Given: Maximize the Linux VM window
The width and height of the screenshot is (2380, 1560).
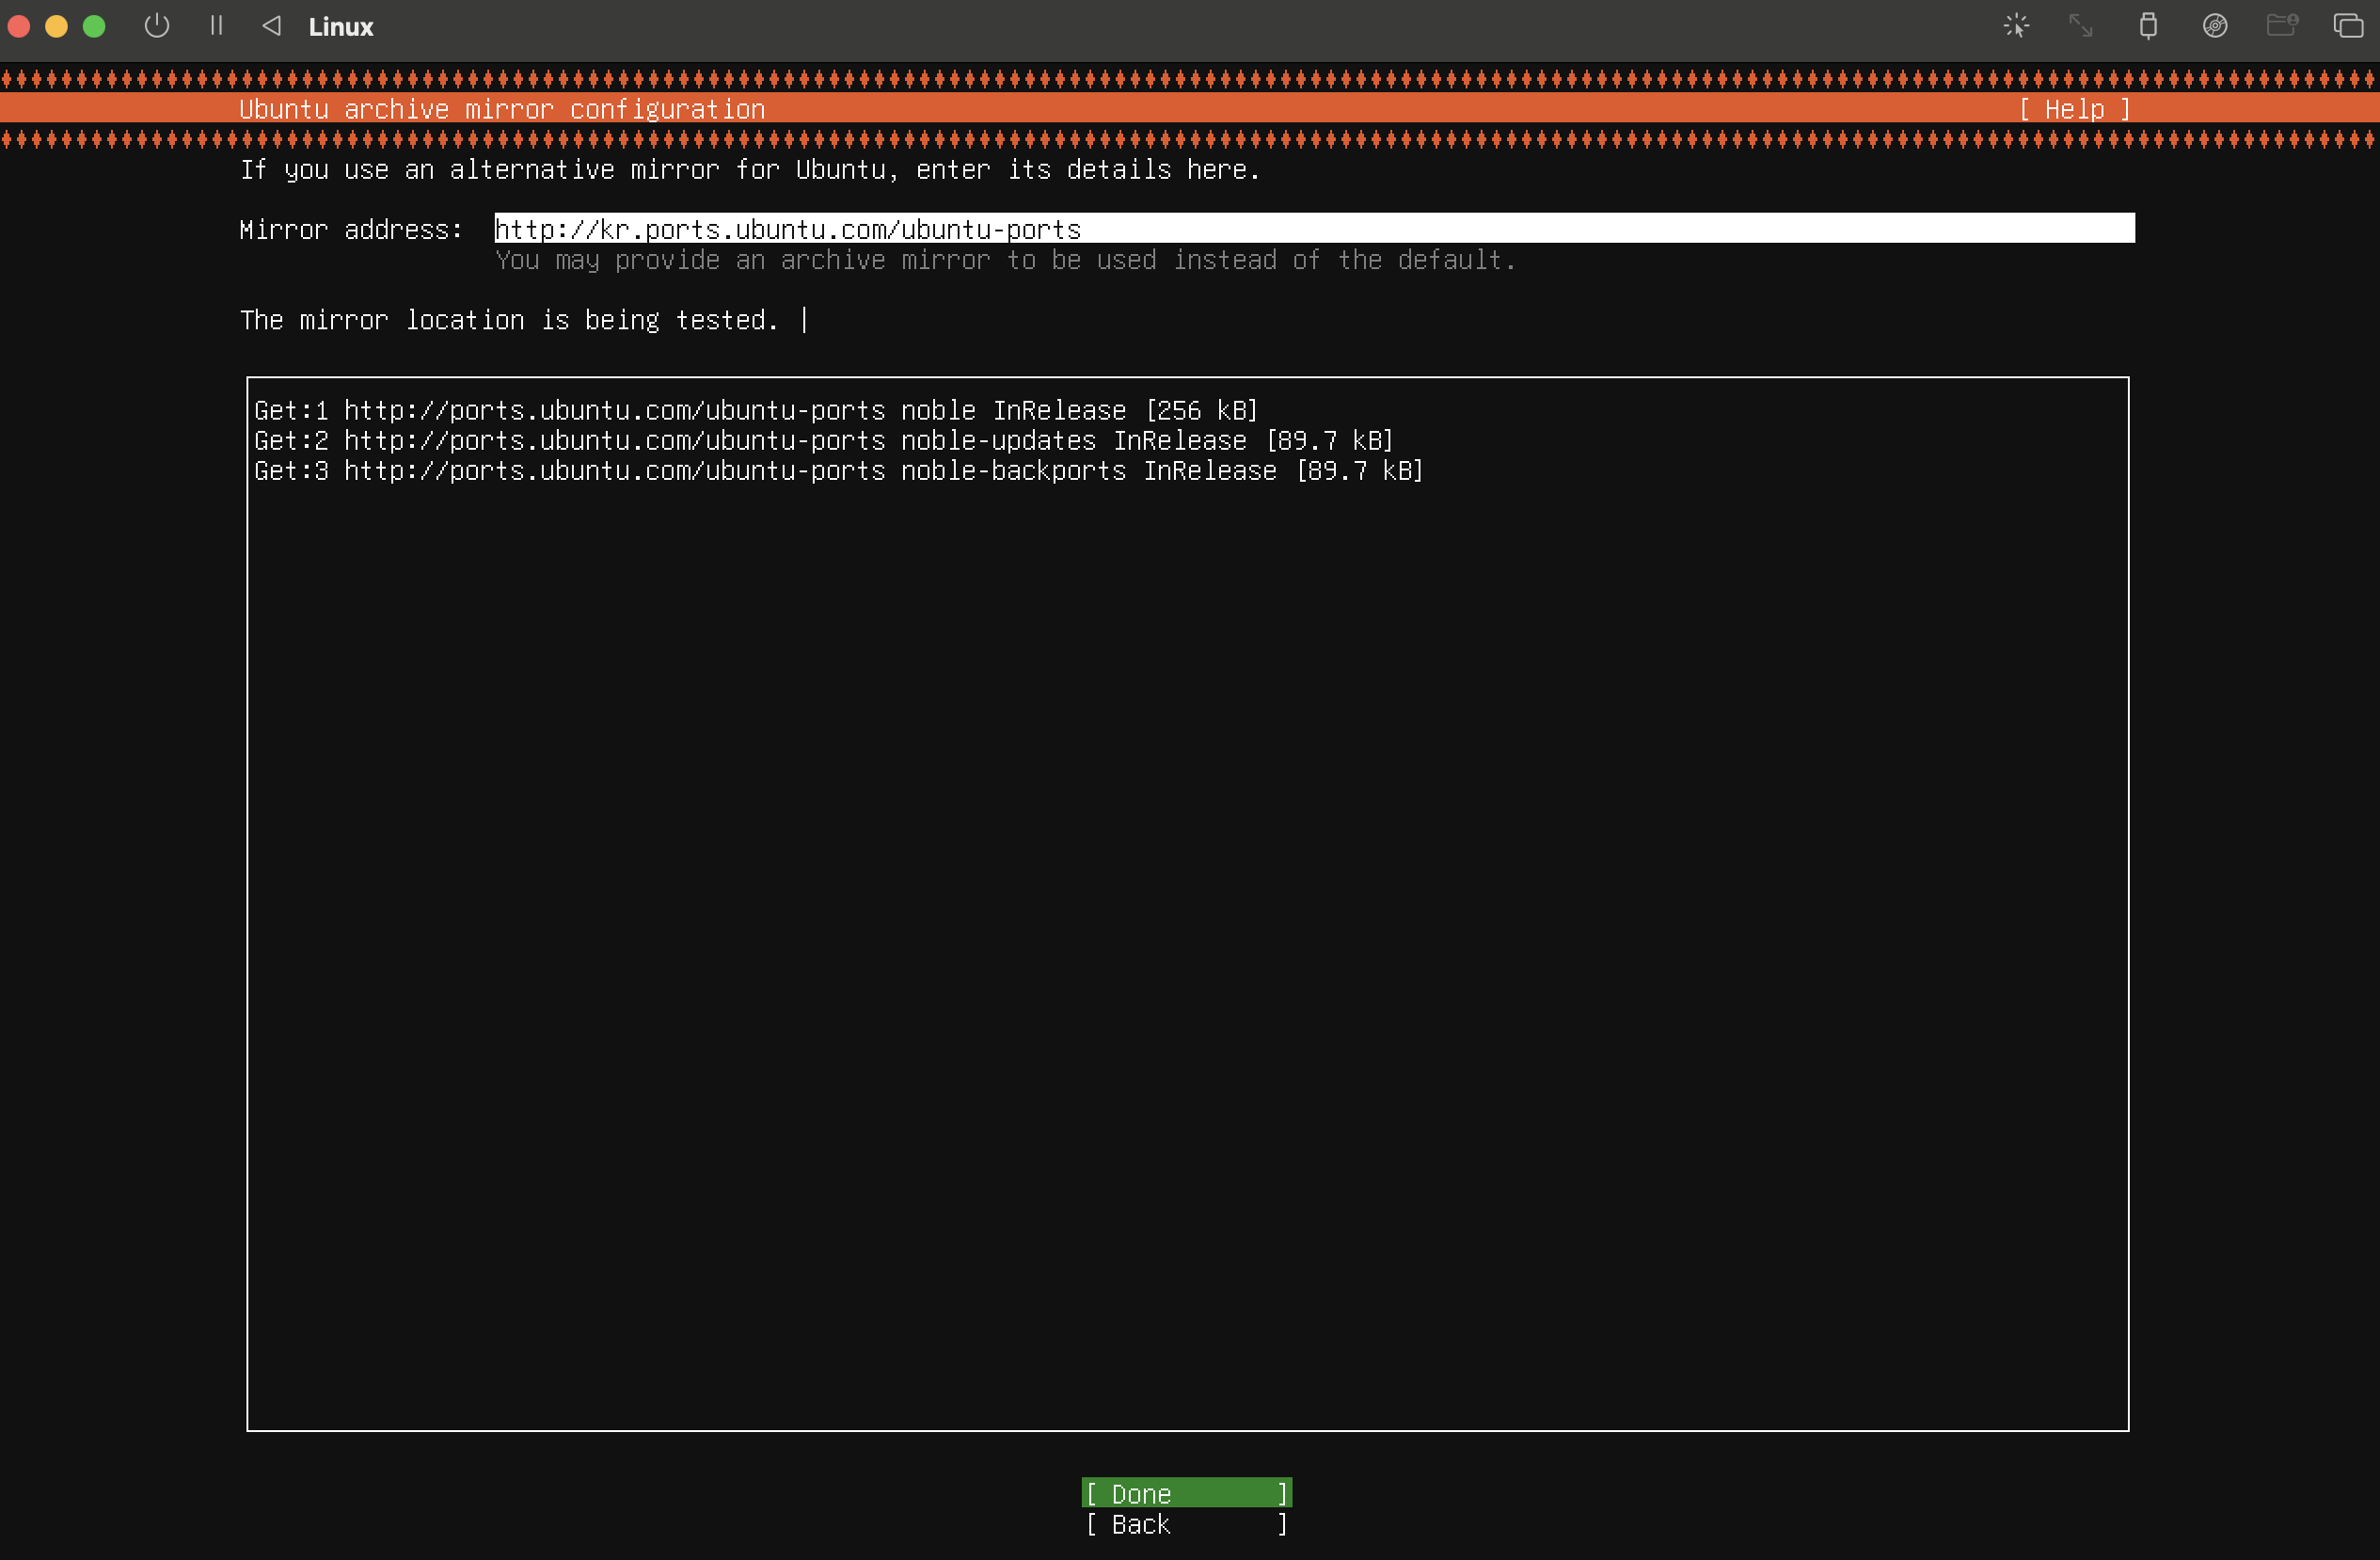Looking at the screenshot, I should click(x=94, y=26).
